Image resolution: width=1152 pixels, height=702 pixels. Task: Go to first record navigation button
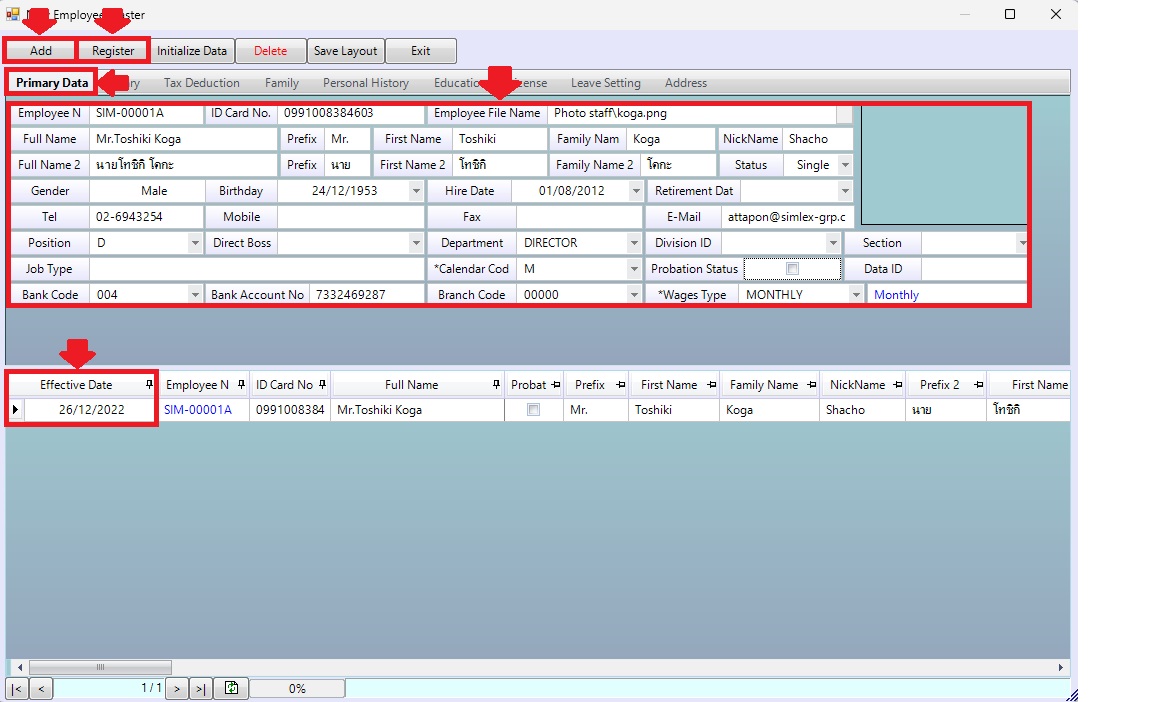click(x=17, y=688)
